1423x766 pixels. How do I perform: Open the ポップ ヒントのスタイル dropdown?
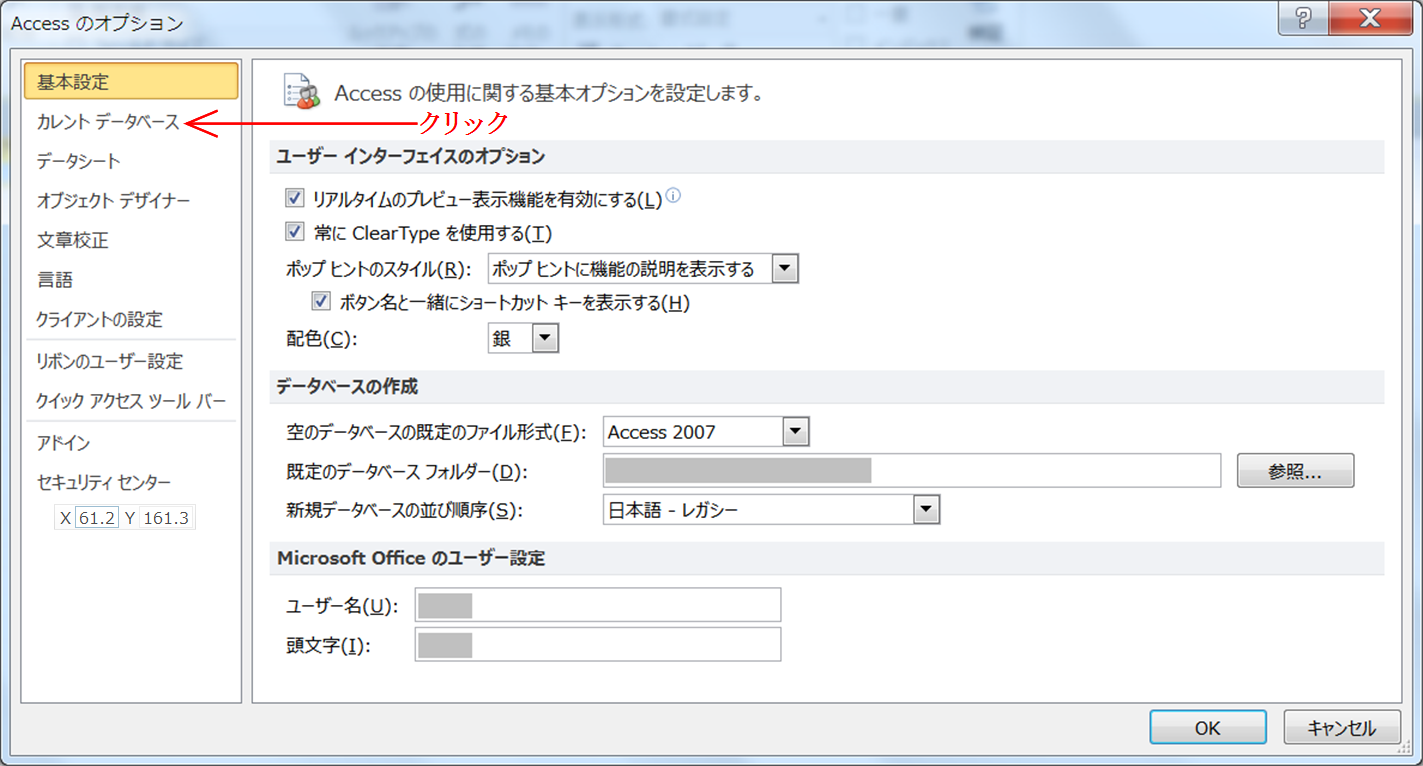pos(785,268)
